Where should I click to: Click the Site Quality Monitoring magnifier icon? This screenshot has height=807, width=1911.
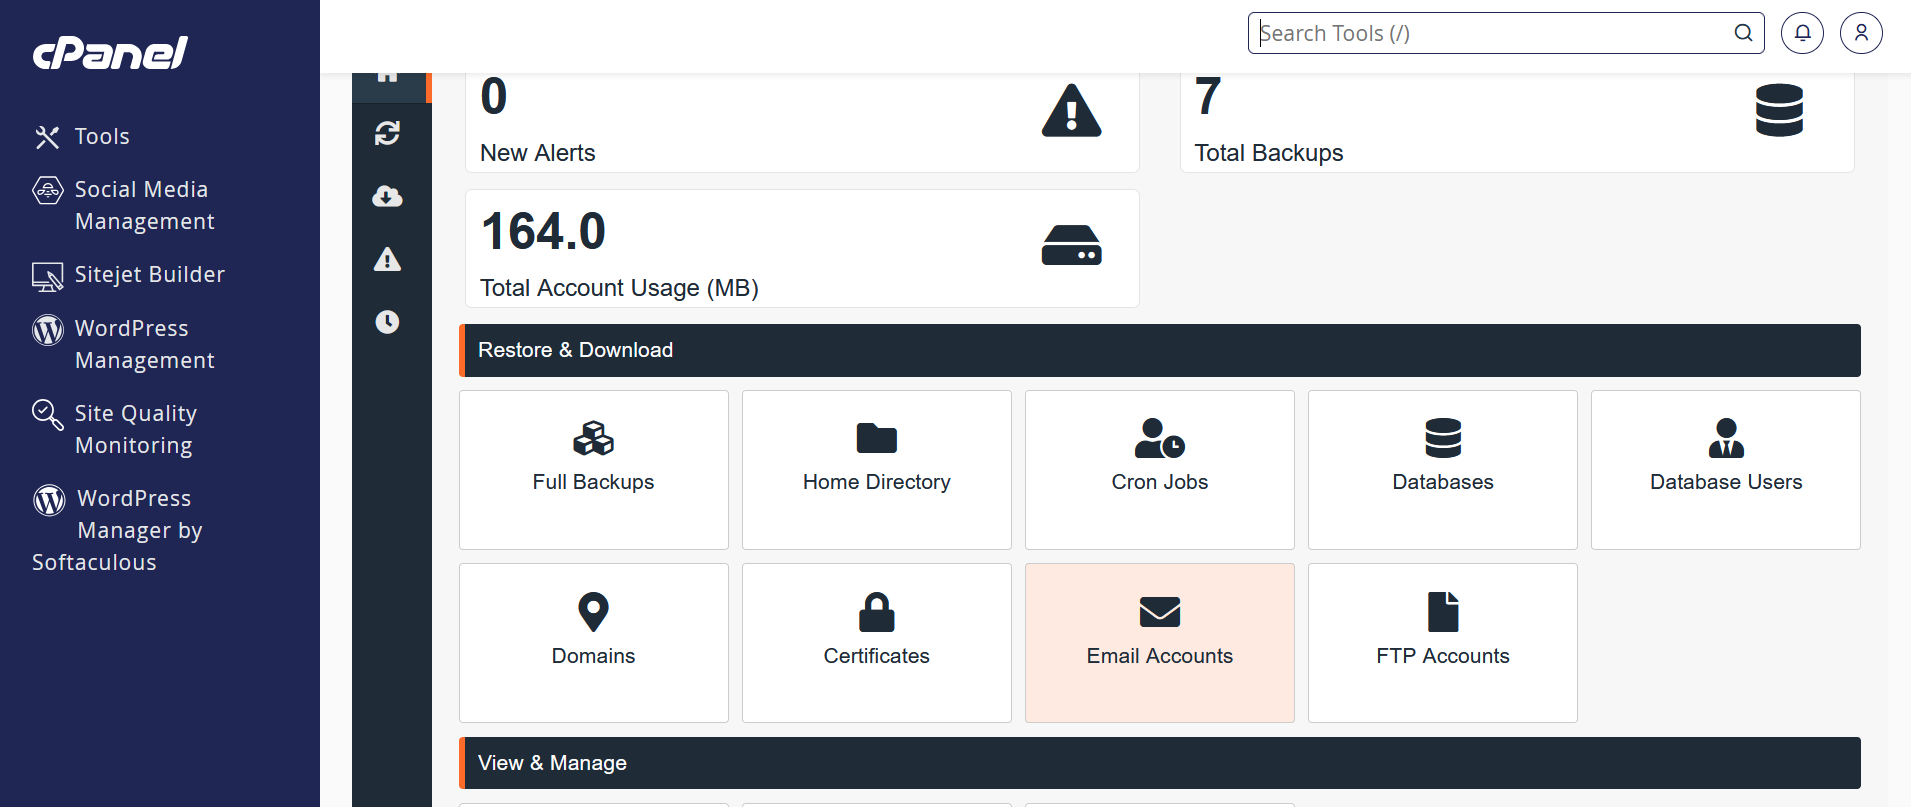47,414
